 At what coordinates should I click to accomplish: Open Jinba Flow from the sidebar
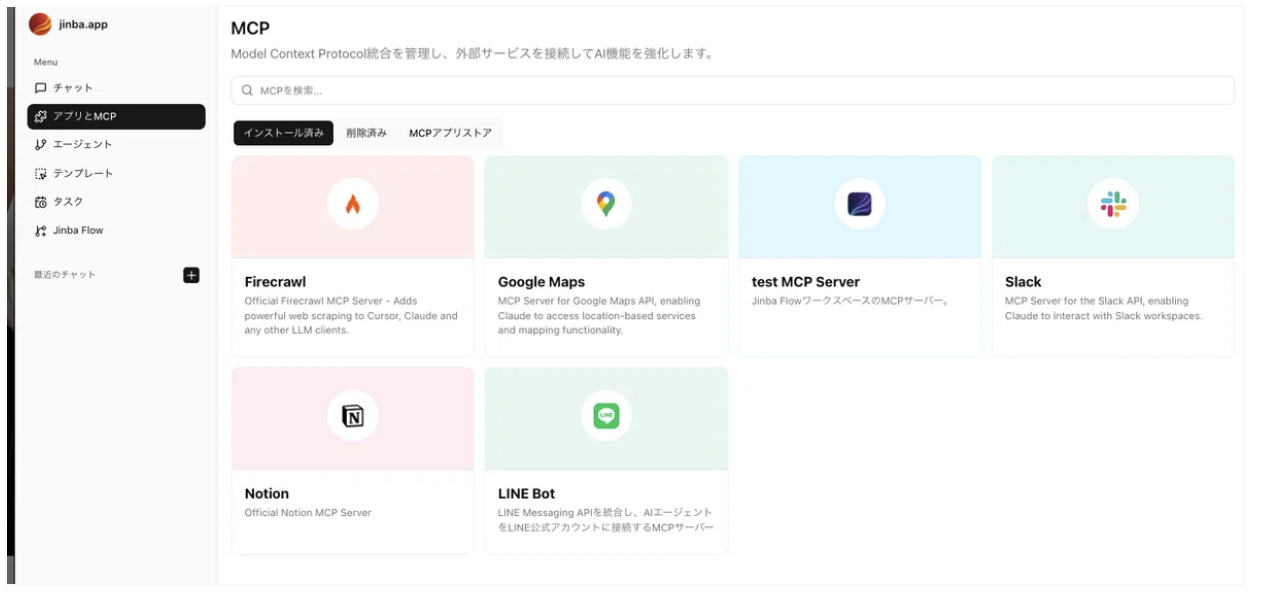coord(116,231)
